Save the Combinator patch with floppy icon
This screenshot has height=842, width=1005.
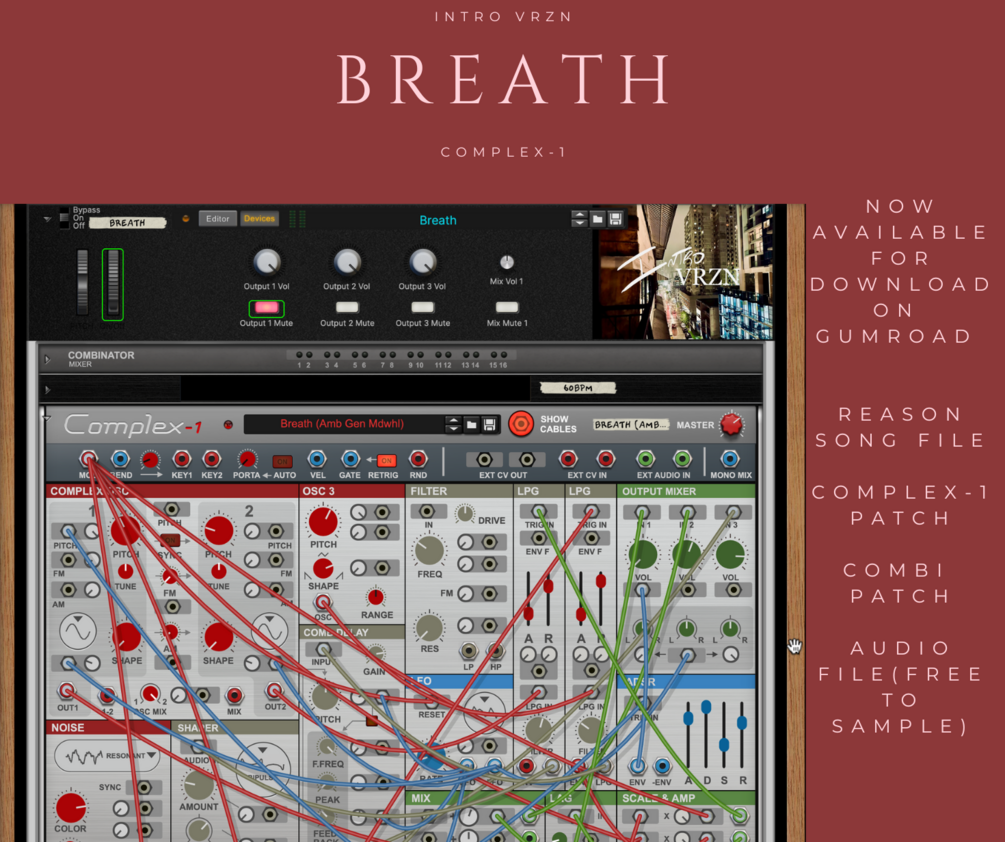coord(615,219)
